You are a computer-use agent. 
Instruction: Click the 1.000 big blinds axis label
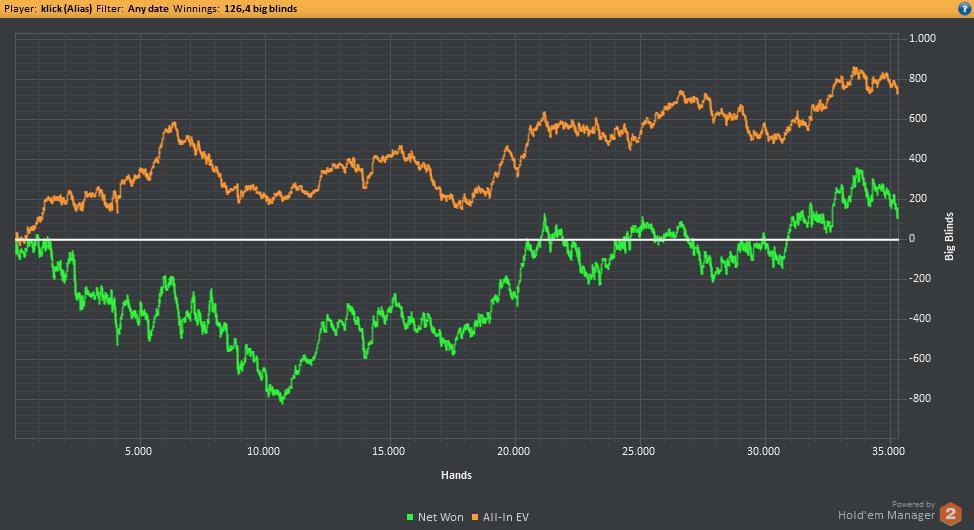pyautogui.click(x=922, y=39)
